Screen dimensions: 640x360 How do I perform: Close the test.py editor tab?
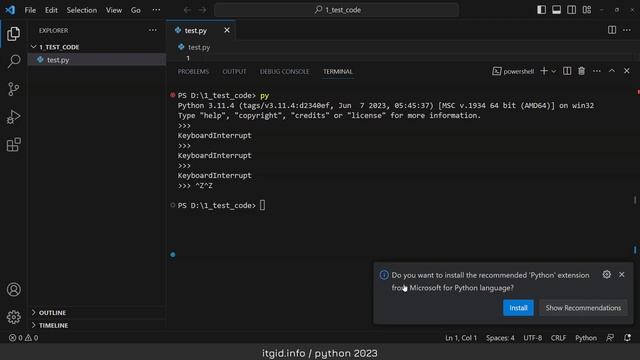(227, 30)
